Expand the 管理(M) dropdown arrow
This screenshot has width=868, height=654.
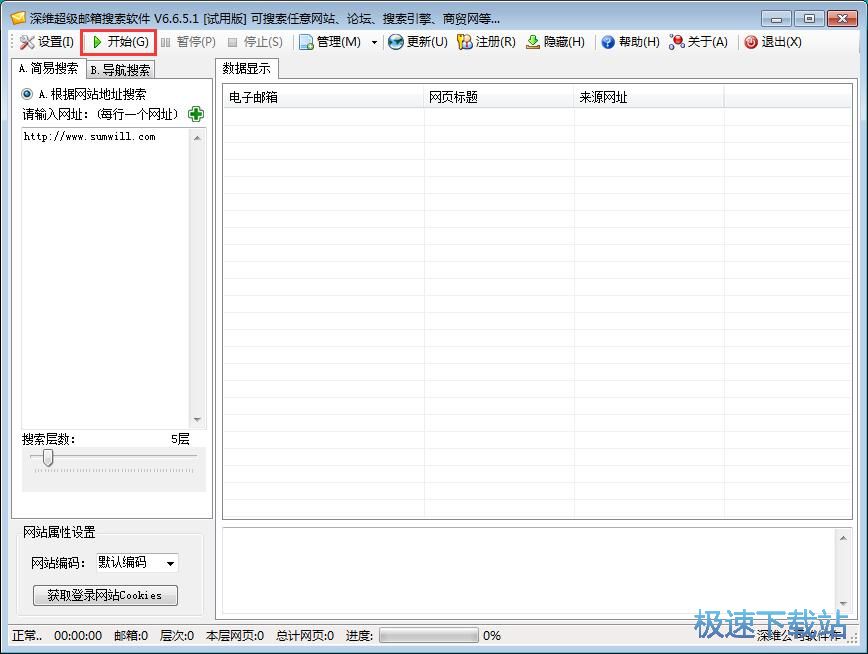point(374,42)
